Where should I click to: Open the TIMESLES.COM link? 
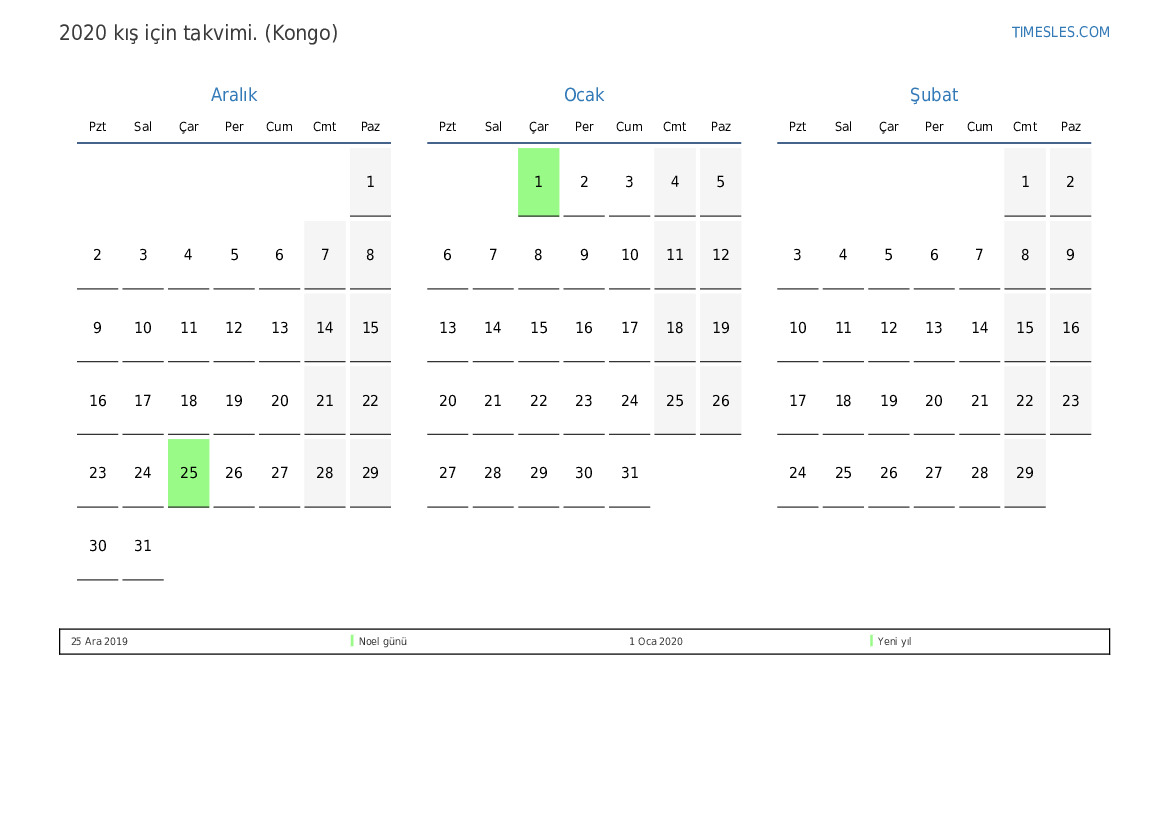1060,32
